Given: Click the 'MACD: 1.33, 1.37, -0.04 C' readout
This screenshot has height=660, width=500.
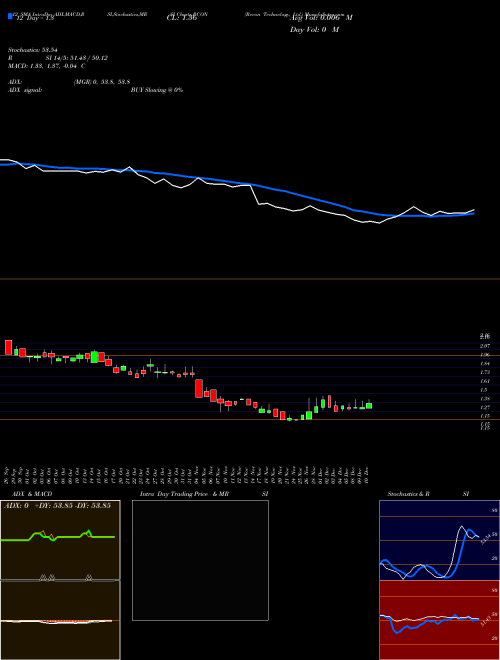Looking at the screenshot, I should pos(47,66).
